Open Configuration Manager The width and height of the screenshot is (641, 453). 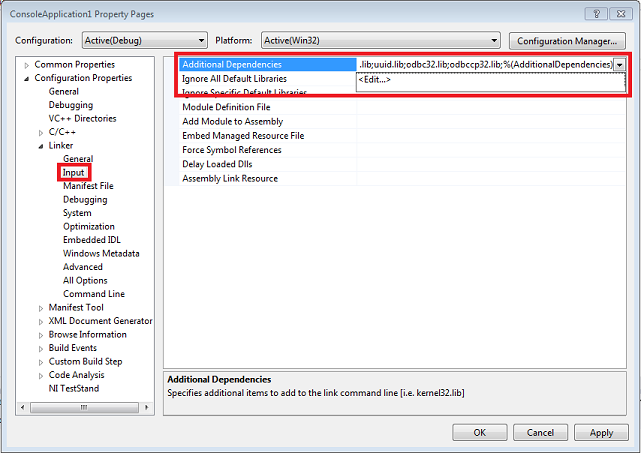(567, 41)
